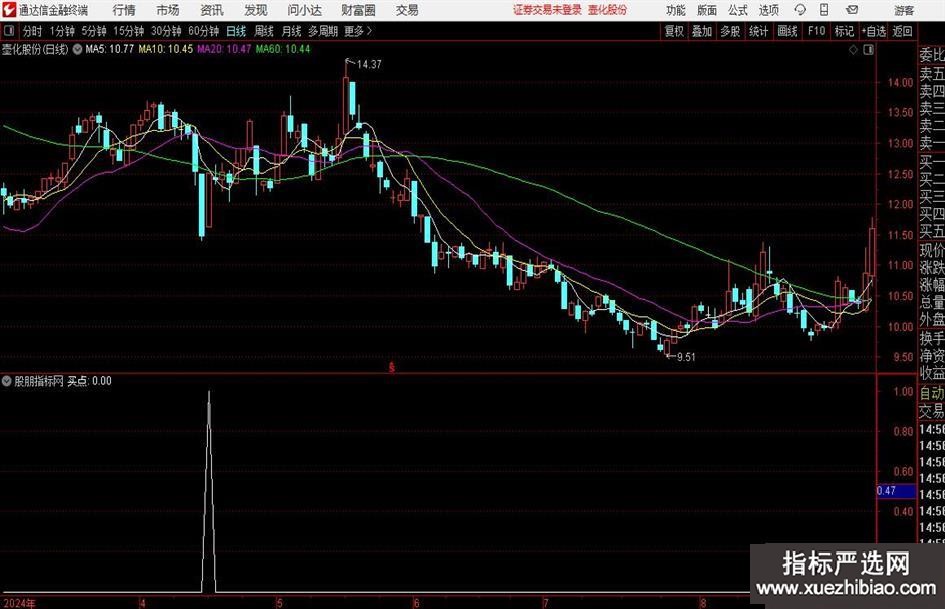Click the 14.37 high price label
Viewport: 945px width, 609px height.
click(369, 64)
